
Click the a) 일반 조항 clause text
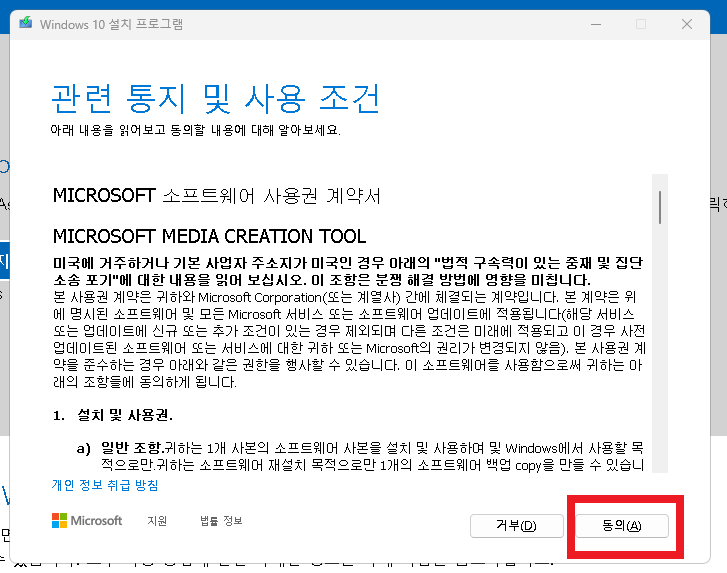360,456
